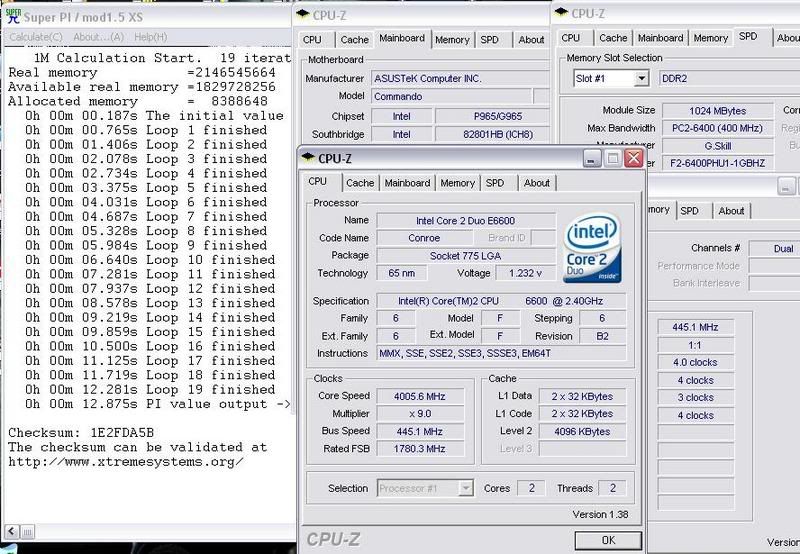Click the xtremesystems.org URL in Super PI
The width and height of the screenshot is (800, 554).
[x=126, y=462]
